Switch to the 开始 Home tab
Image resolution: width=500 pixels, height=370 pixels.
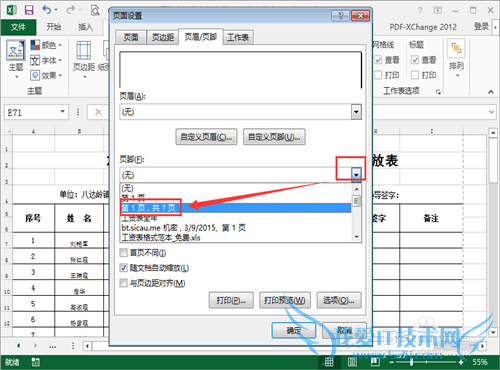coord(54,27)
